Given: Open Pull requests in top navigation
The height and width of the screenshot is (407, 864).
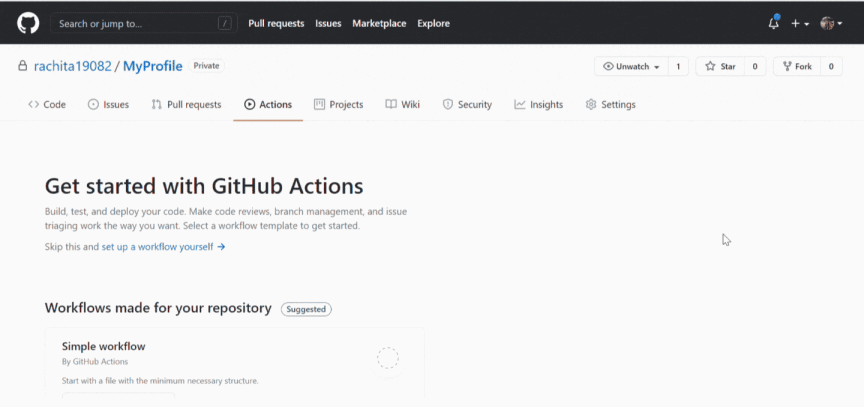Looking at the screenshot, I should click(x=276, y=23).
